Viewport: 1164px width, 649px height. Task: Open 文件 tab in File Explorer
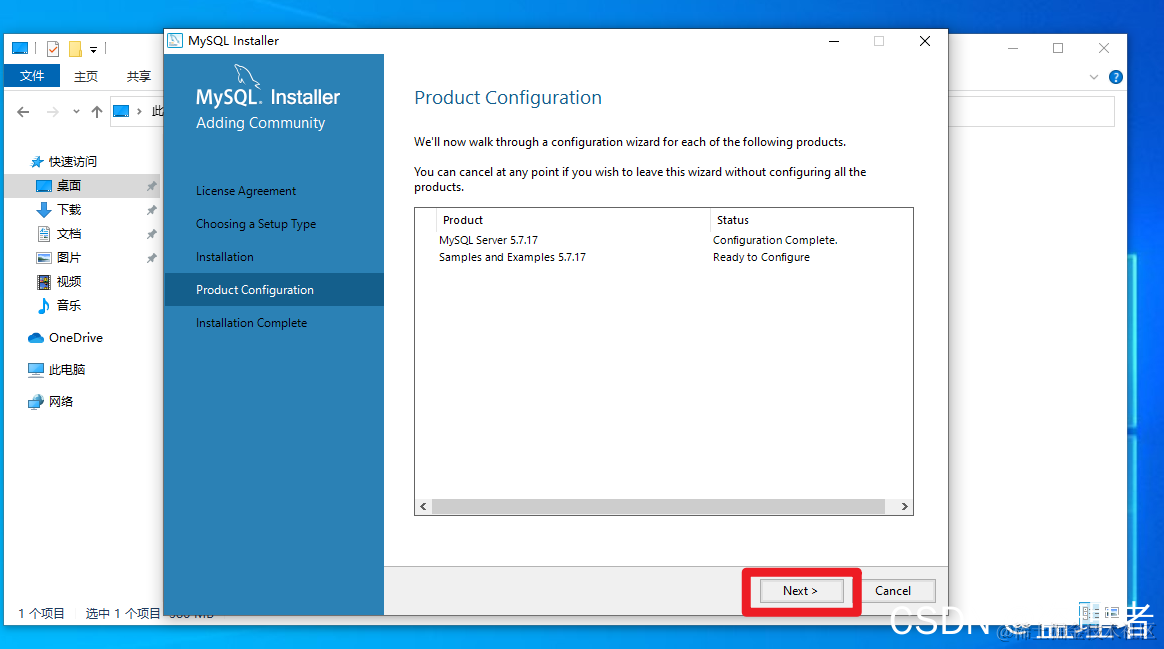(x=32, y=76)
